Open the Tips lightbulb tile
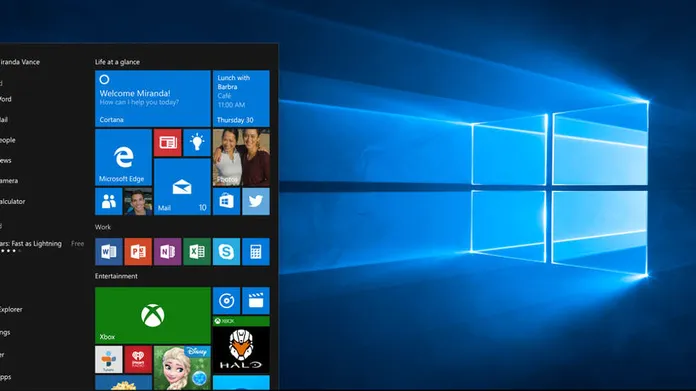 coord(197,142)
